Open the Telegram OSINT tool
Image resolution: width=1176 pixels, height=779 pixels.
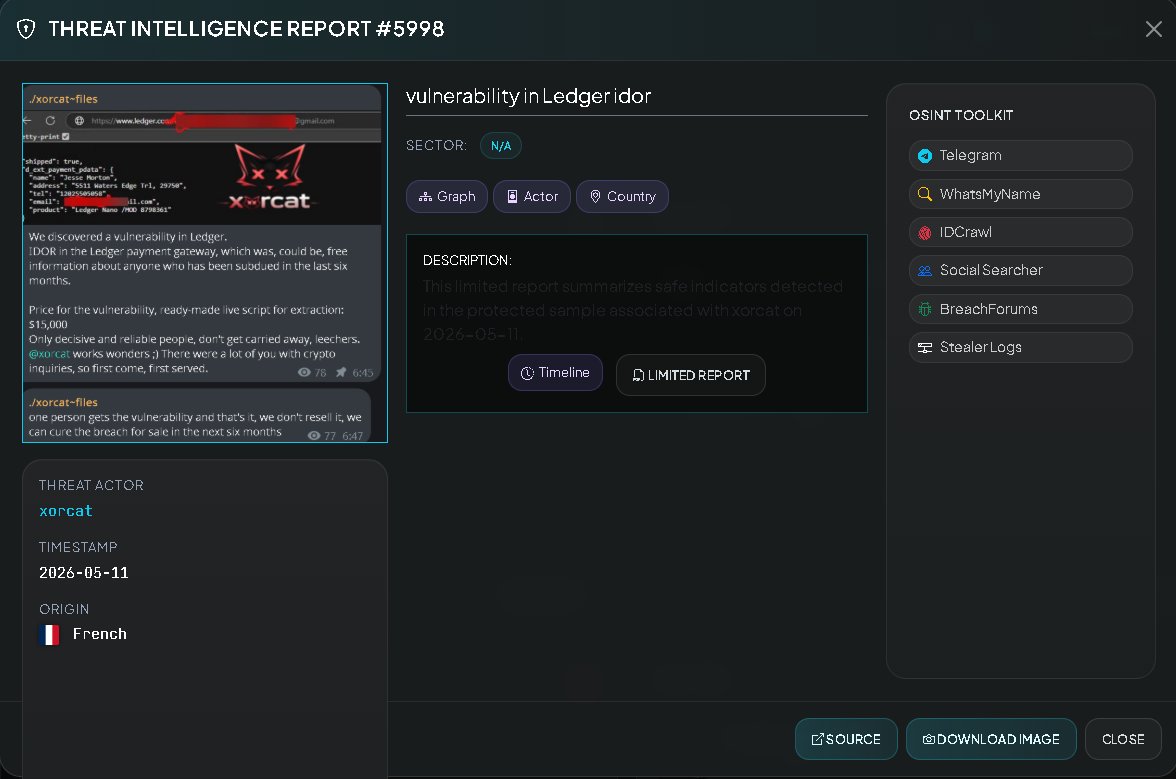[x=1020, y=155]
